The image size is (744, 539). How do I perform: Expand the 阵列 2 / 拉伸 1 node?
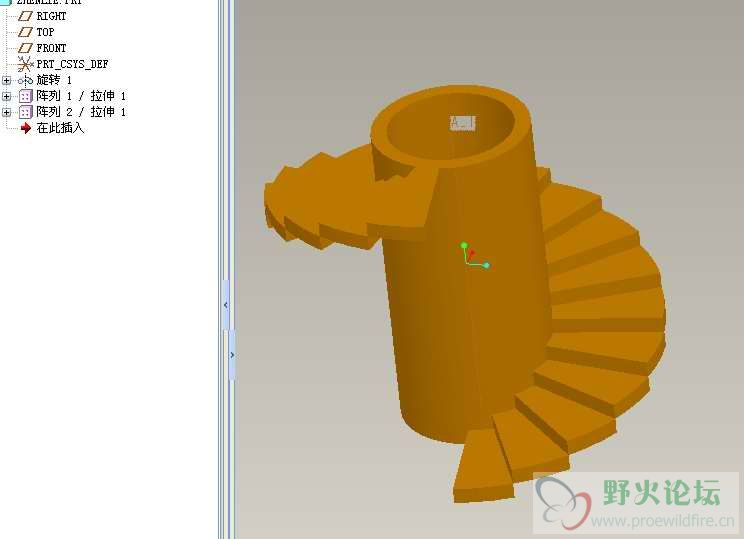pos(6,112)
